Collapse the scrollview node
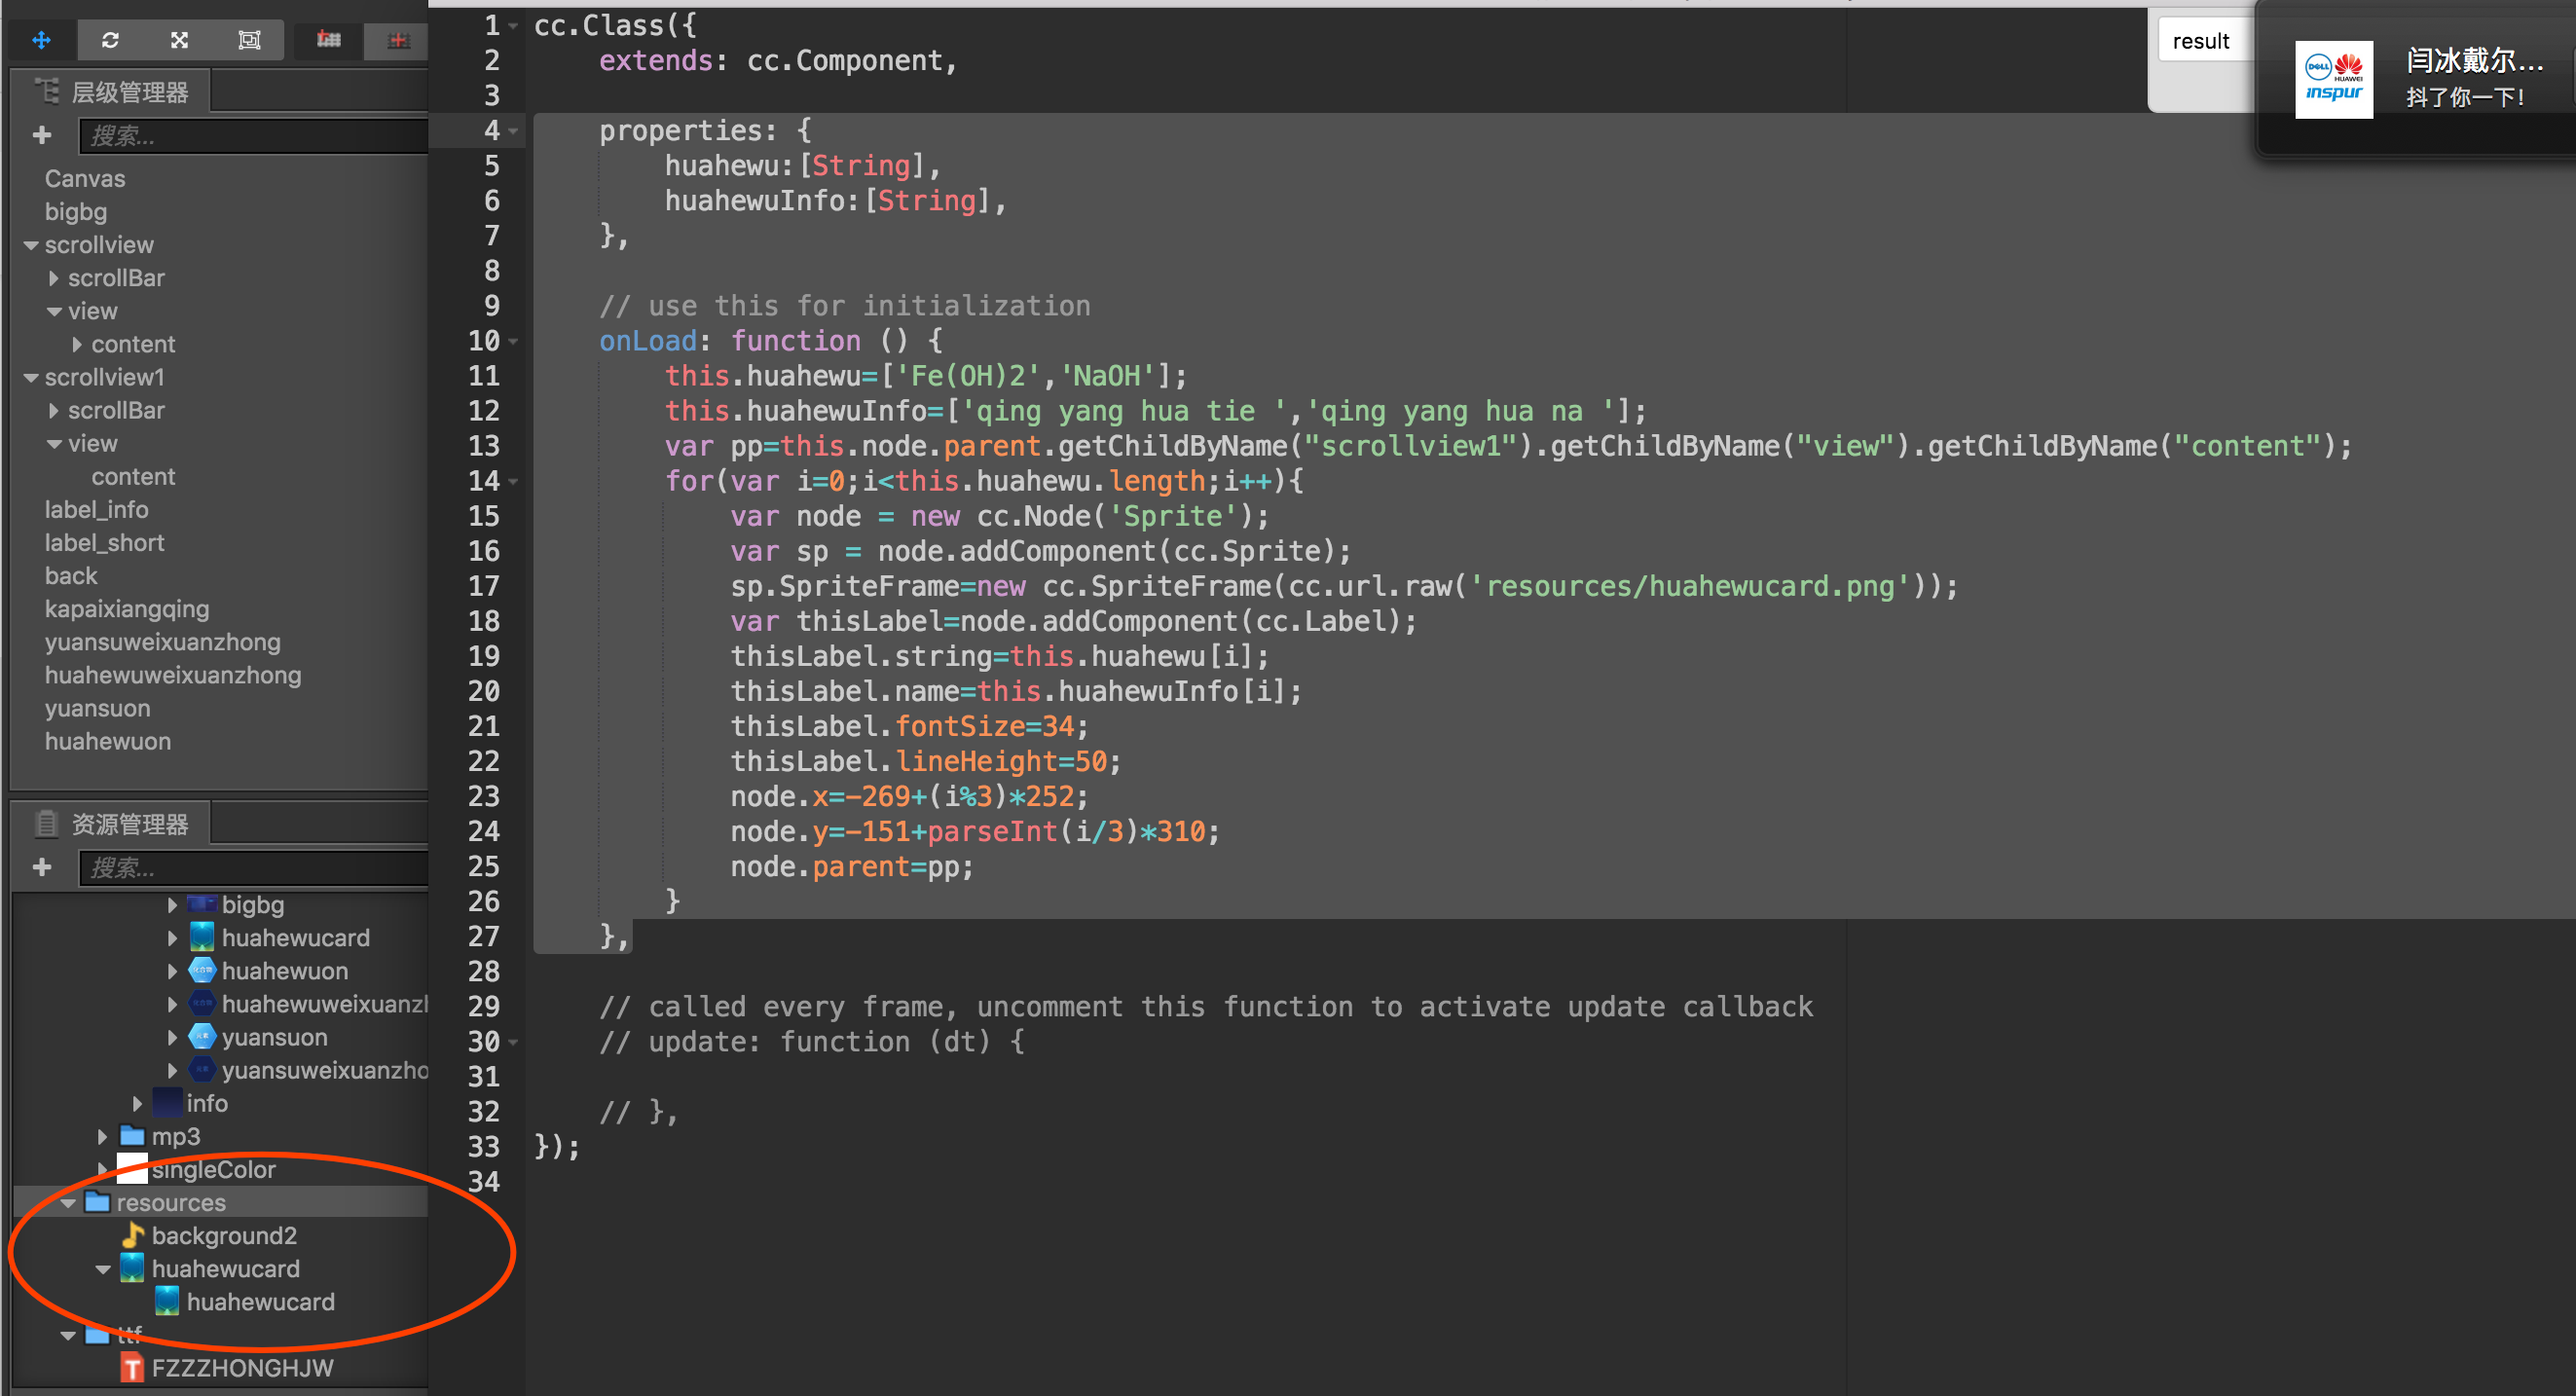This screenshot has height=1396, width=2576. (31, 245)
